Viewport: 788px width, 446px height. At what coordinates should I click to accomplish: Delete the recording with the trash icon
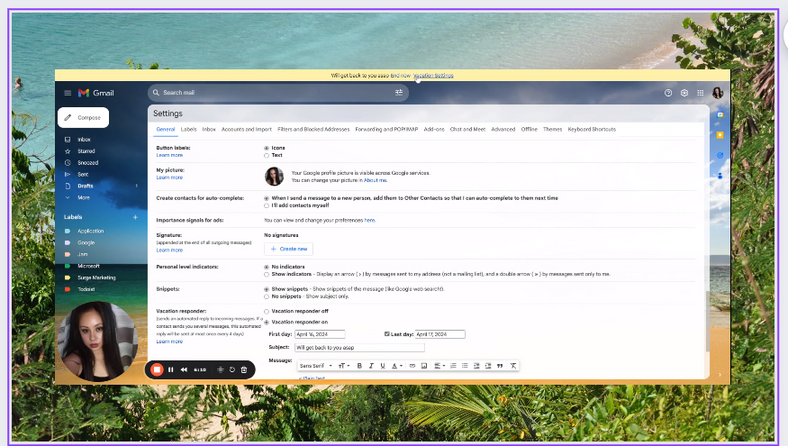[x=244, y=370]
